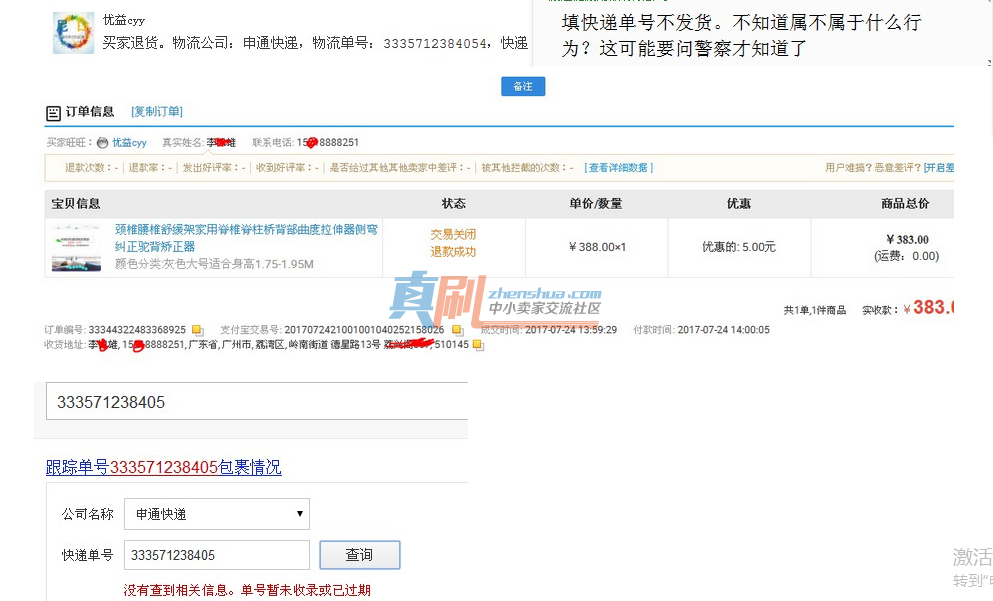Click the 状态 column header
993x601 pixels.
[x=453, y=203]
